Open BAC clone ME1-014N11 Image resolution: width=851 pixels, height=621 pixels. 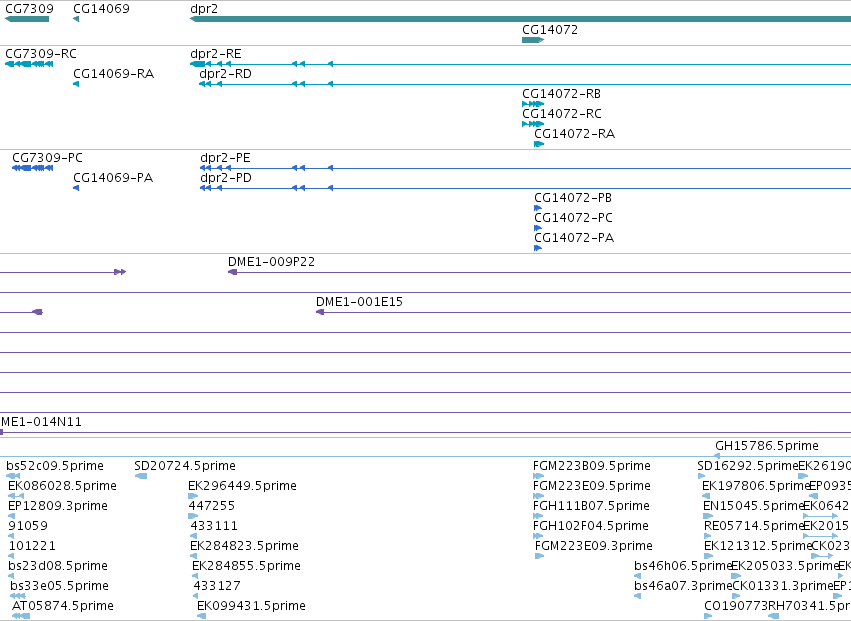pos(41,422)
